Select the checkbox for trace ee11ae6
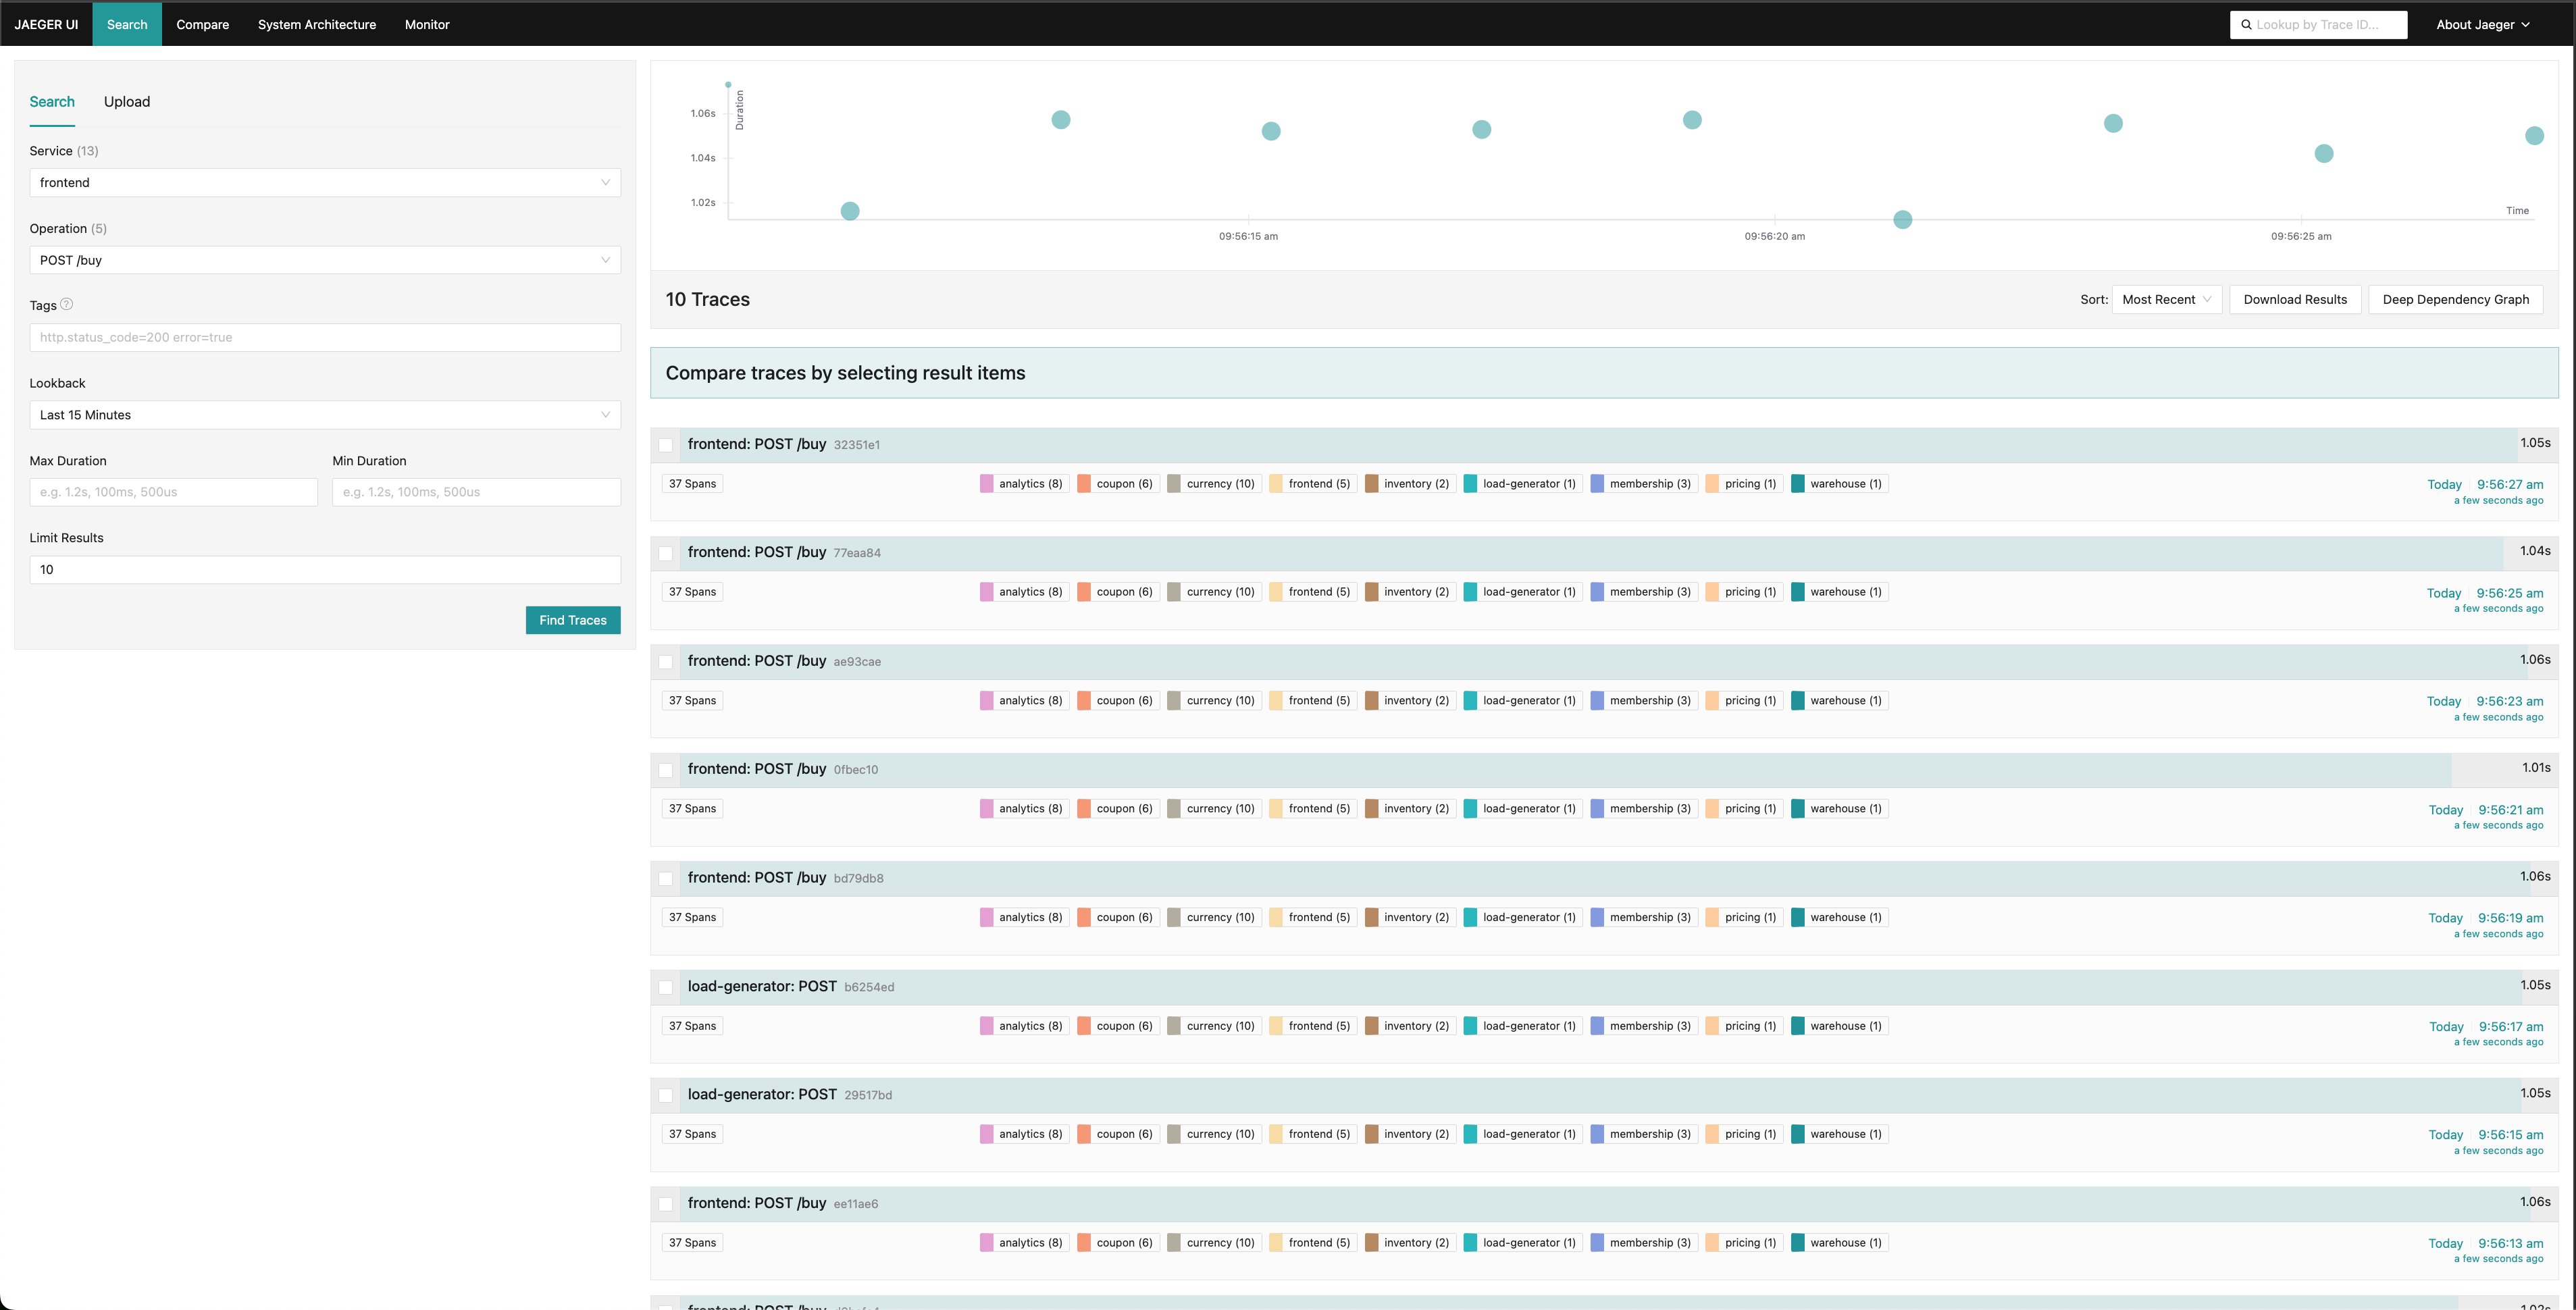 point(666,1204)
